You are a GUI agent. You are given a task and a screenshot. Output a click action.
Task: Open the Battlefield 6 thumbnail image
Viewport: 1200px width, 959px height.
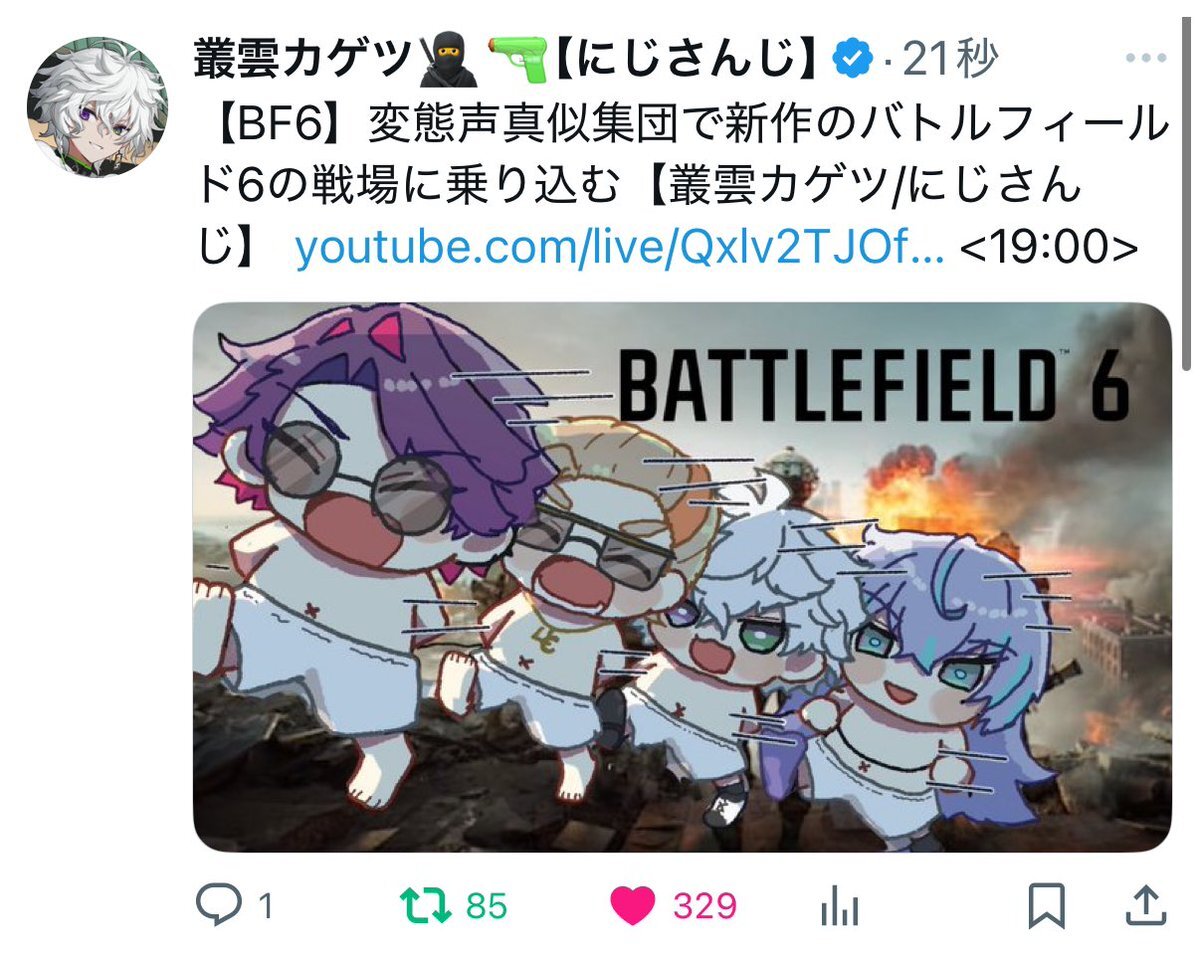[x=682, y=577]
